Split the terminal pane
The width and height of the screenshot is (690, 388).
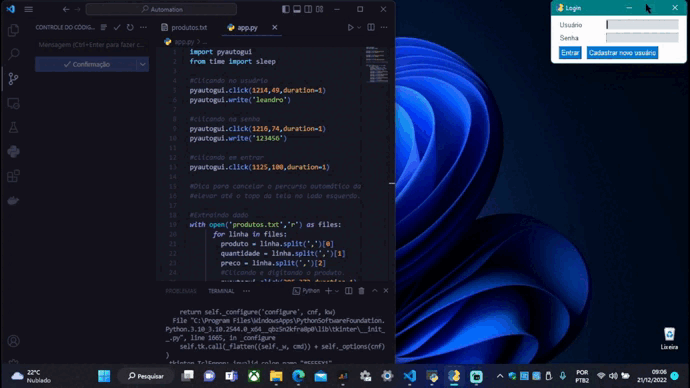click(349, 291)
